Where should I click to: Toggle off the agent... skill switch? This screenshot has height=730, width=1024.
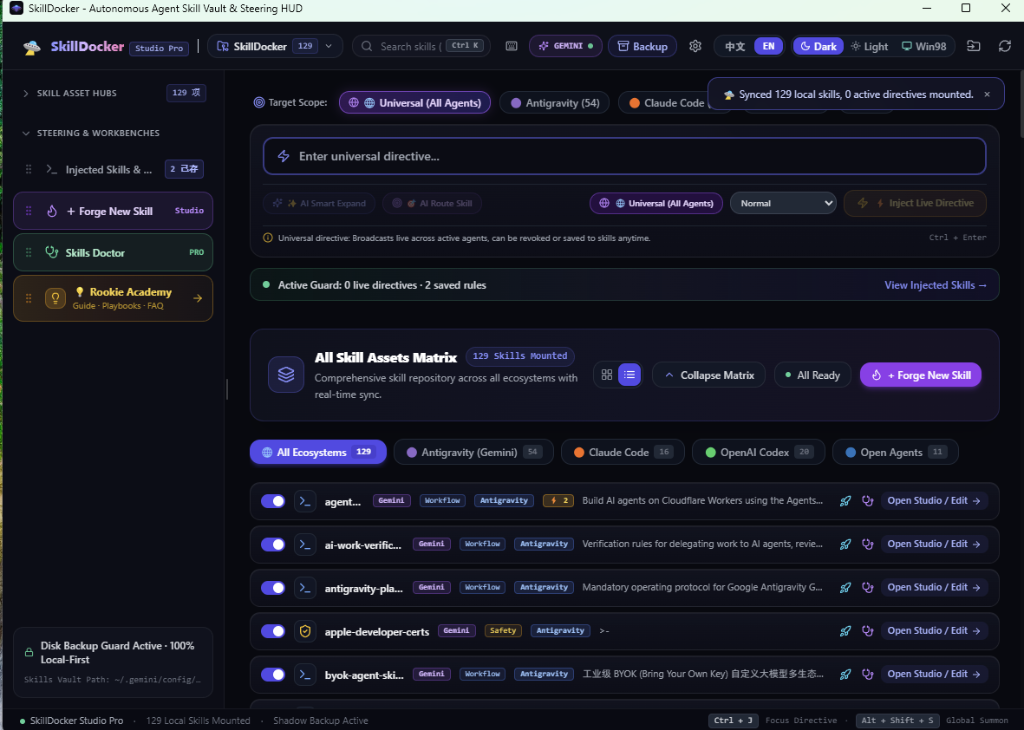coord(273,501)
